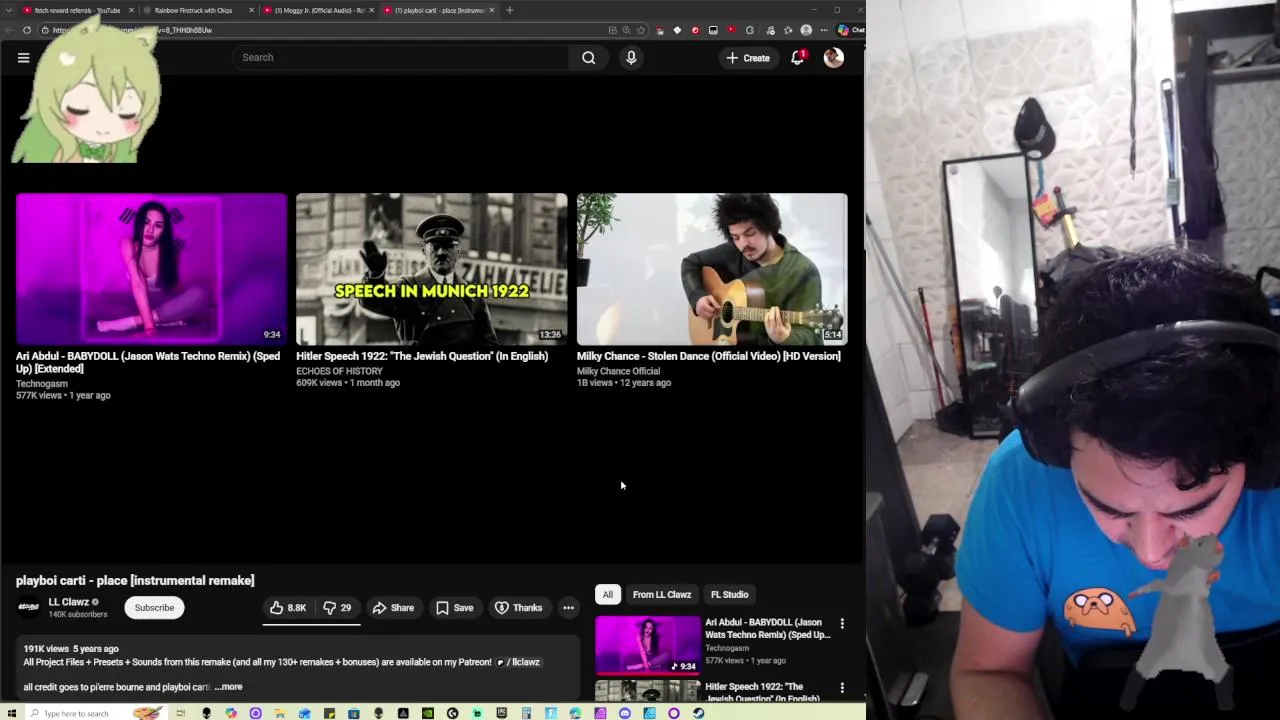Open Windows Start menu
1280x720 pixels.
click(11, 713)
